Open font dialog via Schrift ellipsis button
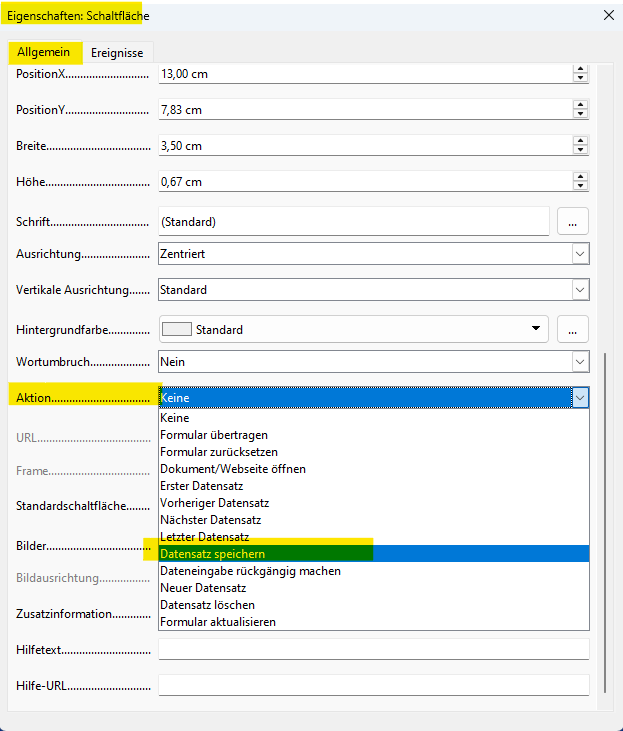Image resolution: width=623 pixels, height=731 pixels. (x=572, y=221)
